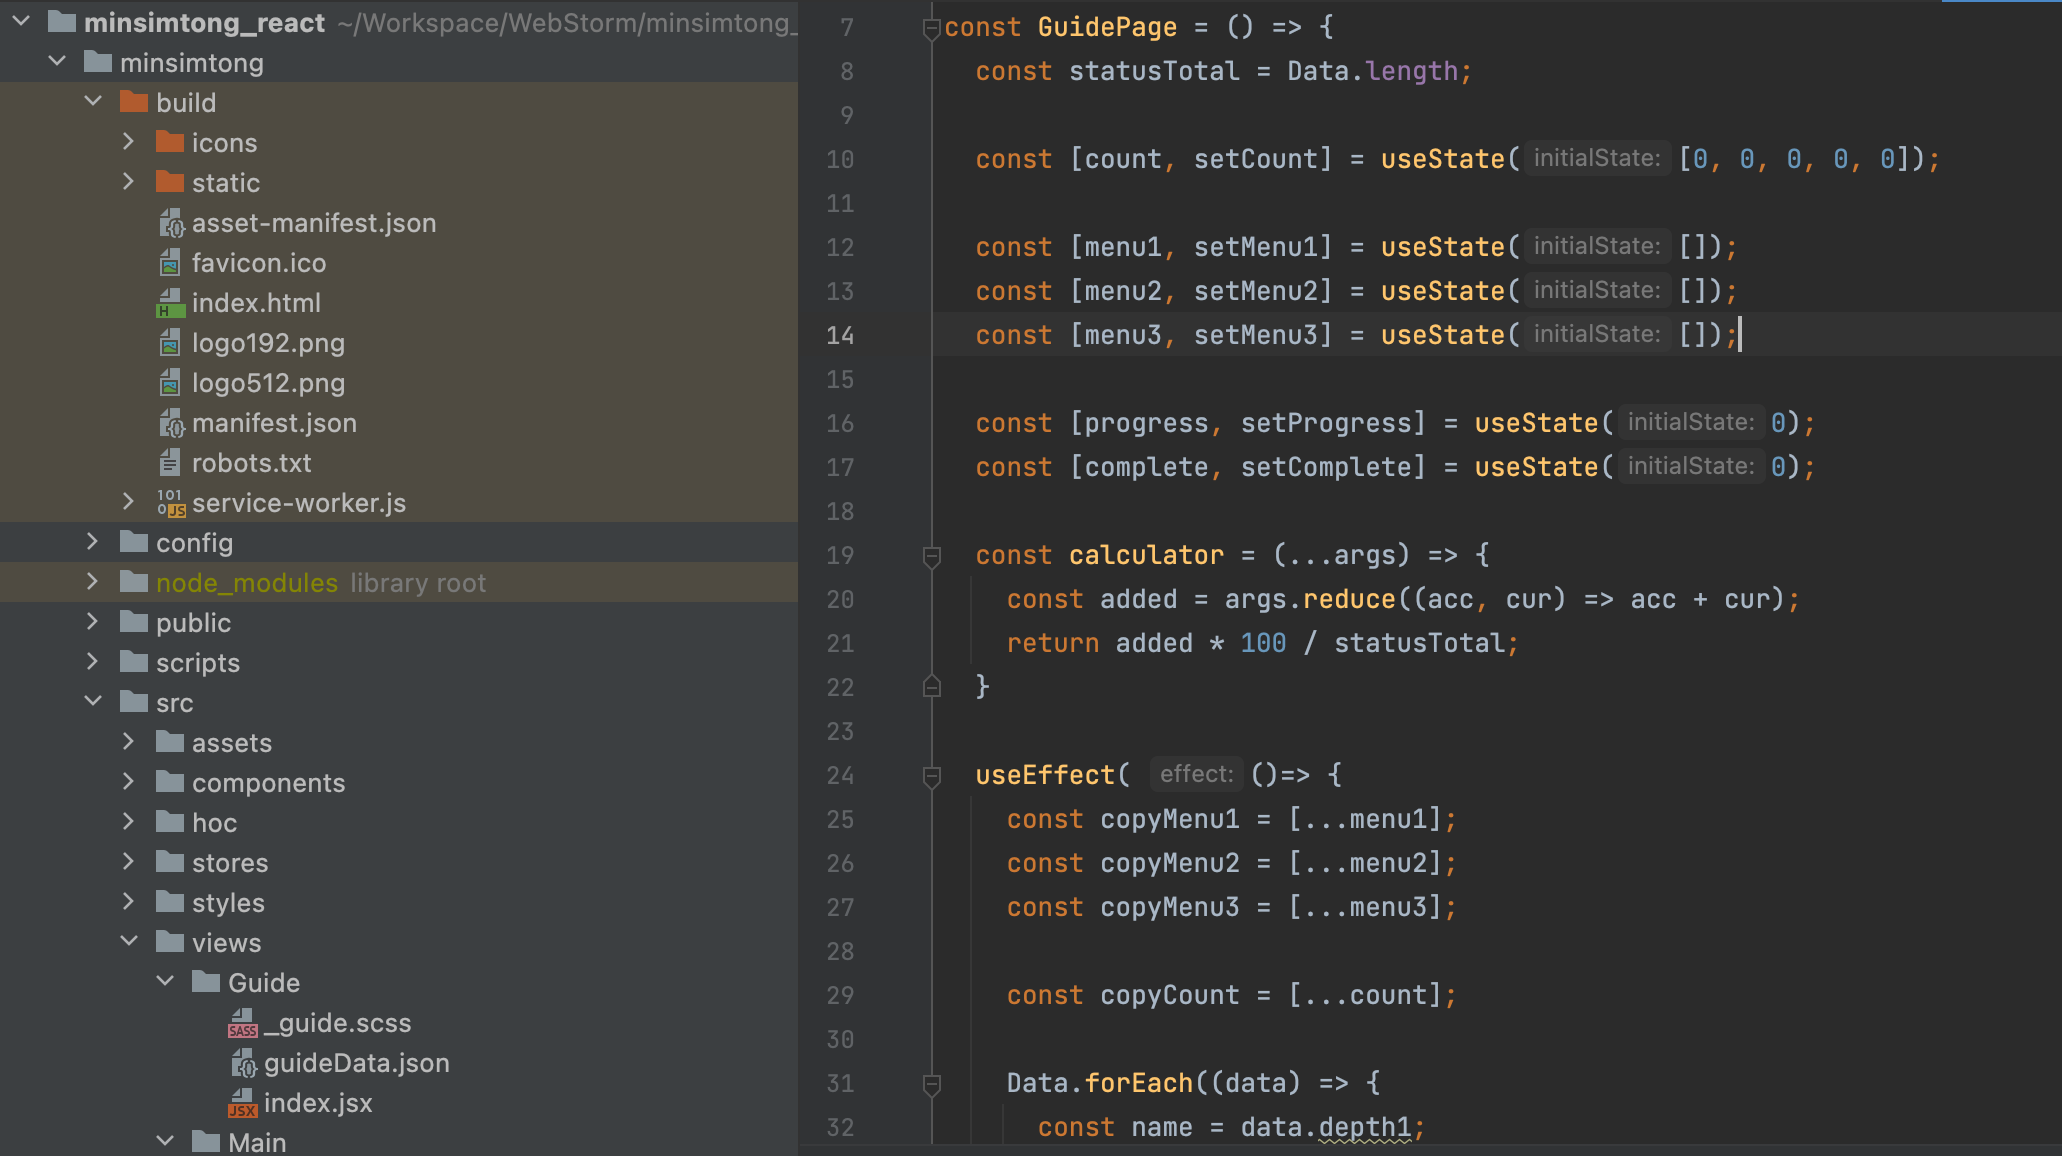Expand the config folder
The width and height of the screenshot is (2062, 1156).
pyautogui.click(x=92, y=542)
